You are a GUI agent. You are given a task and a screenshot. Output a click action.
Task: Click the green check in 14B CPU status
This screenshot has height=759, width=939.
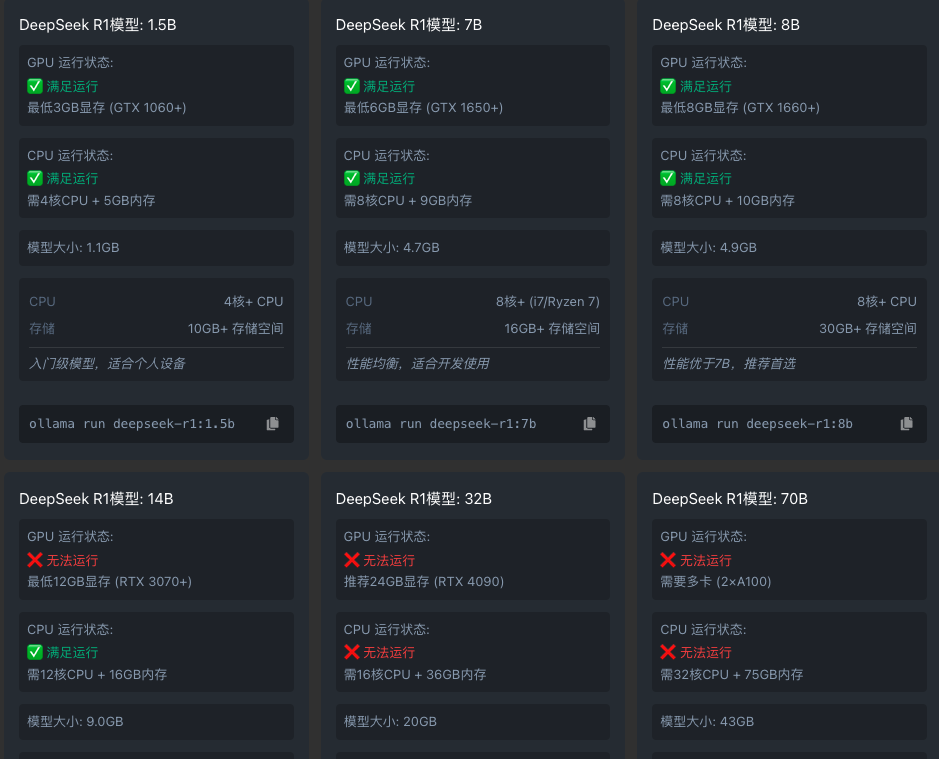click(x=35, y=652)
